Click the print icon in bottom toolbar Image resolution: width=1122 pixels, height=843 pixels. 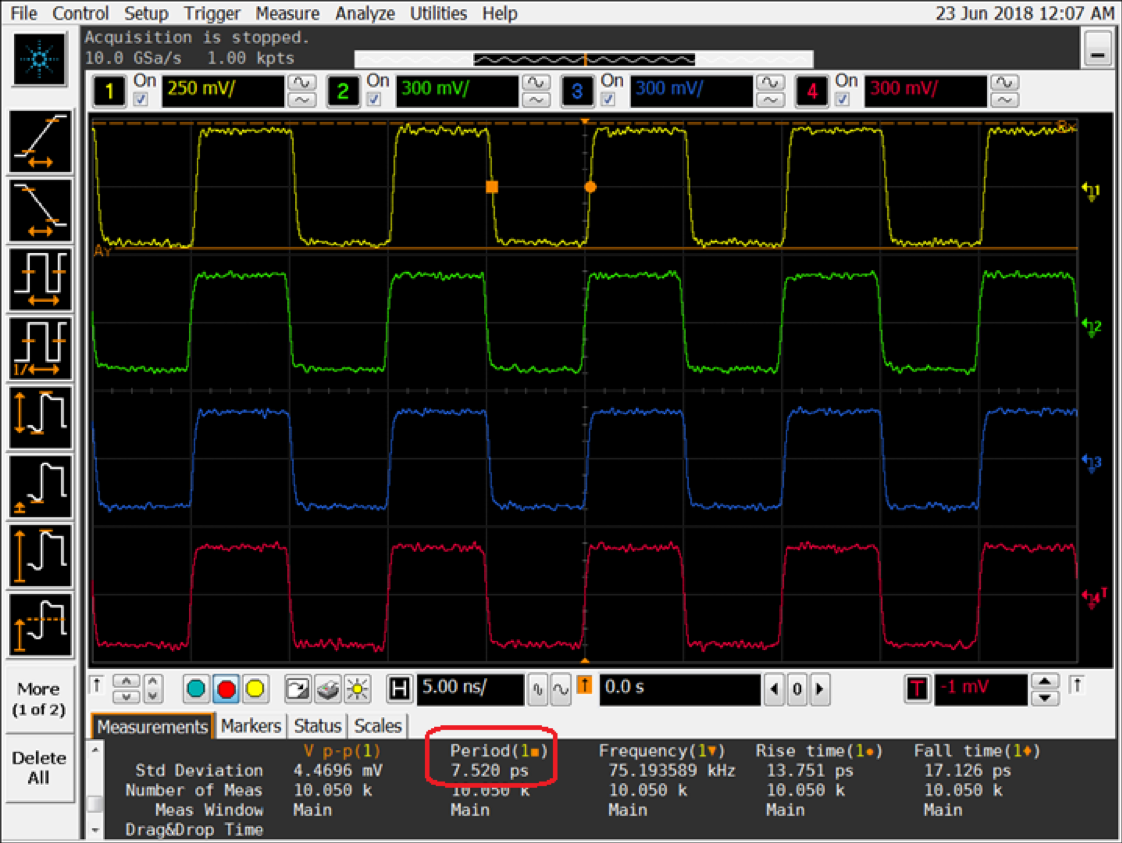tap(327, 689)
